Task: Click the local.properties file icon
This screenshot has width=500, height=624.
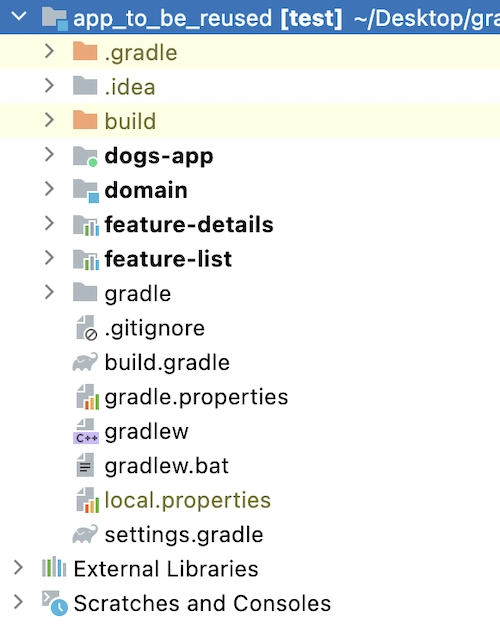Action: tap(87, 500)
